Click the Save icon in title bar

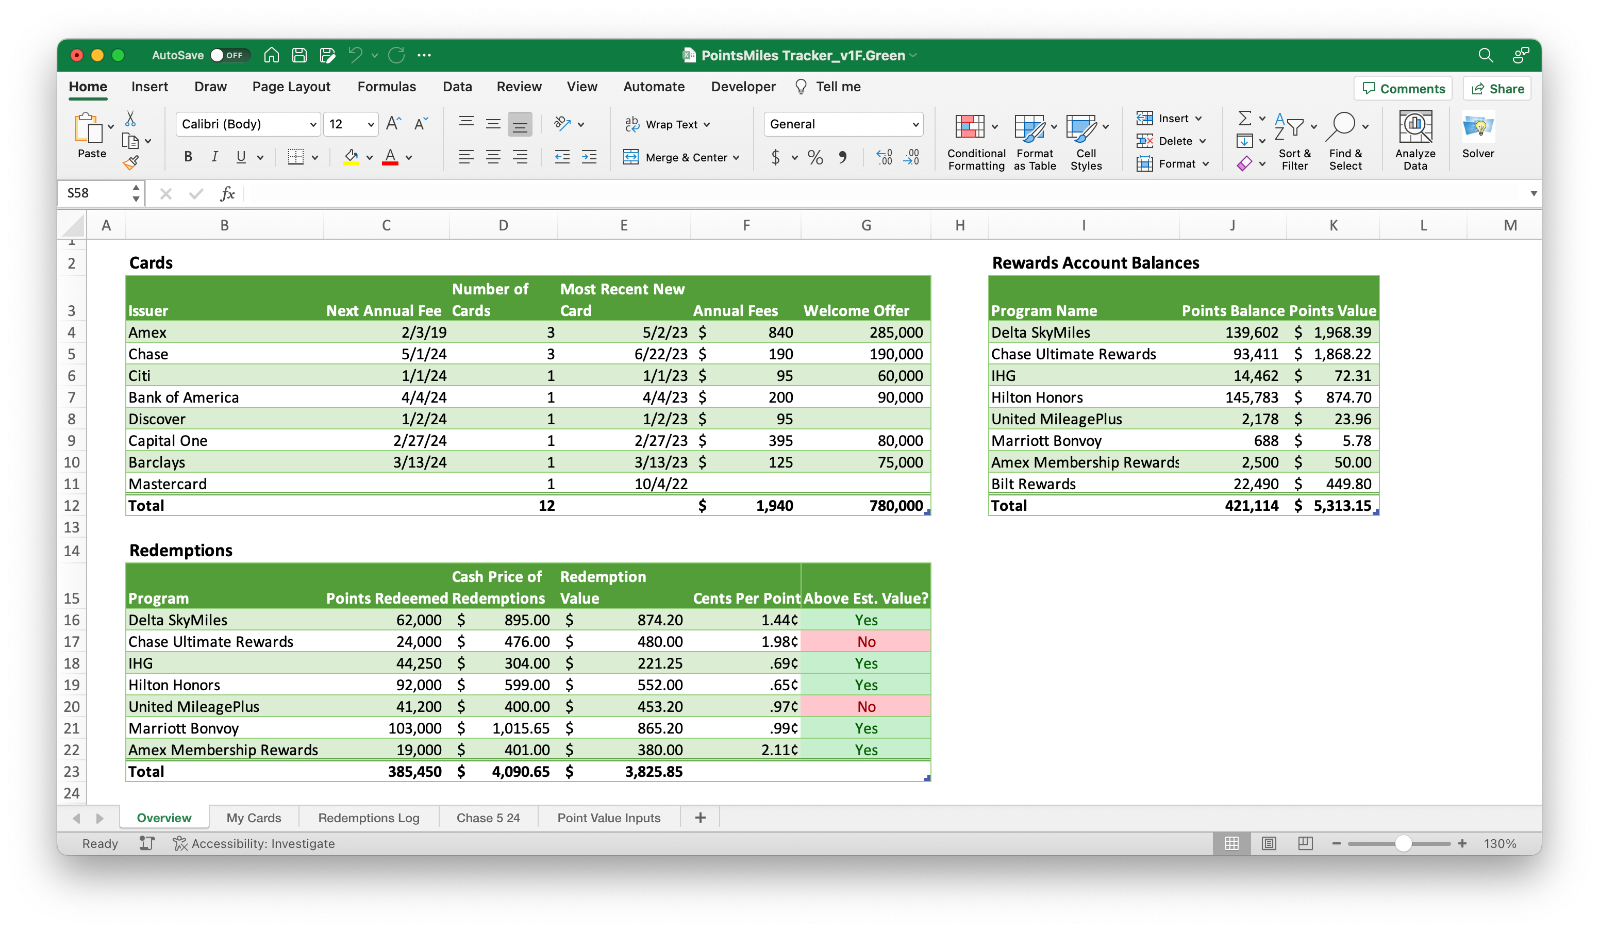tap(299, 55)
